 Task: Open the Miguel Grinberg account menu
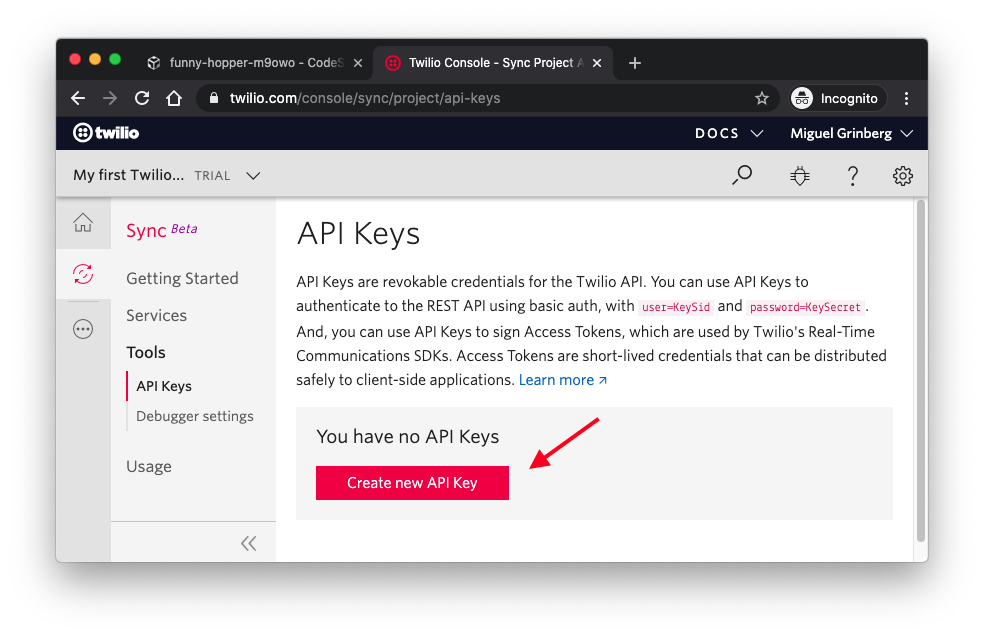851,133
